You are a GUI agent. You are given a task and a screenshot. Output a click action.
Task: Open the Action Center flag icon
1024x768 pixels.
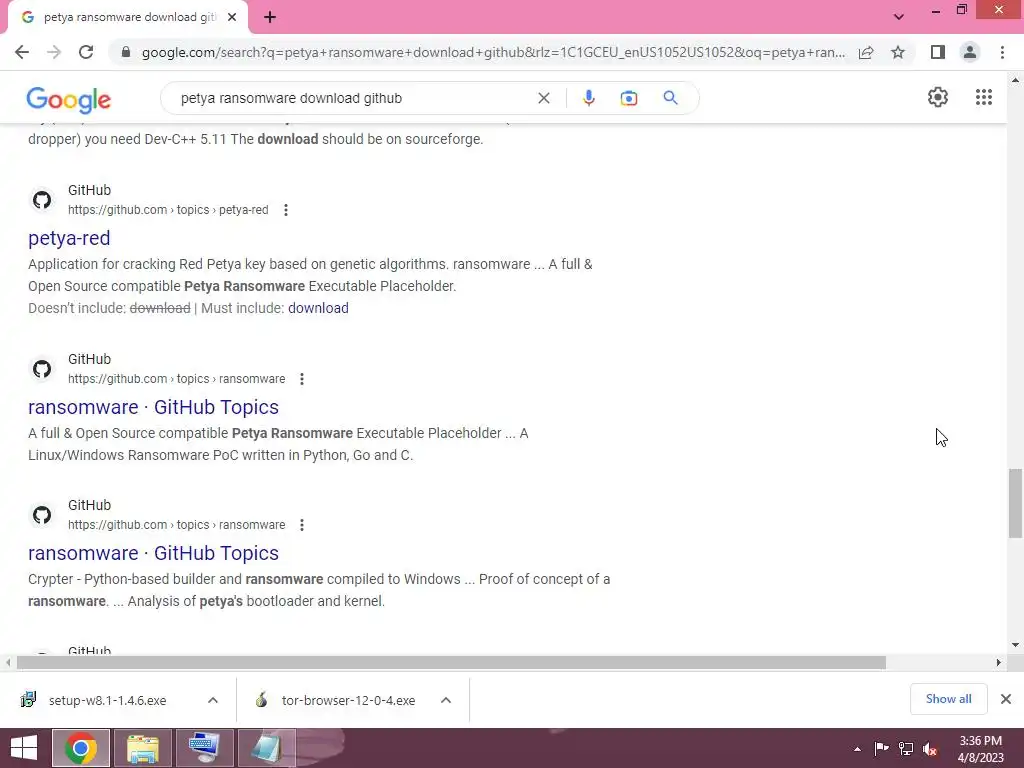tap(881, 748)
